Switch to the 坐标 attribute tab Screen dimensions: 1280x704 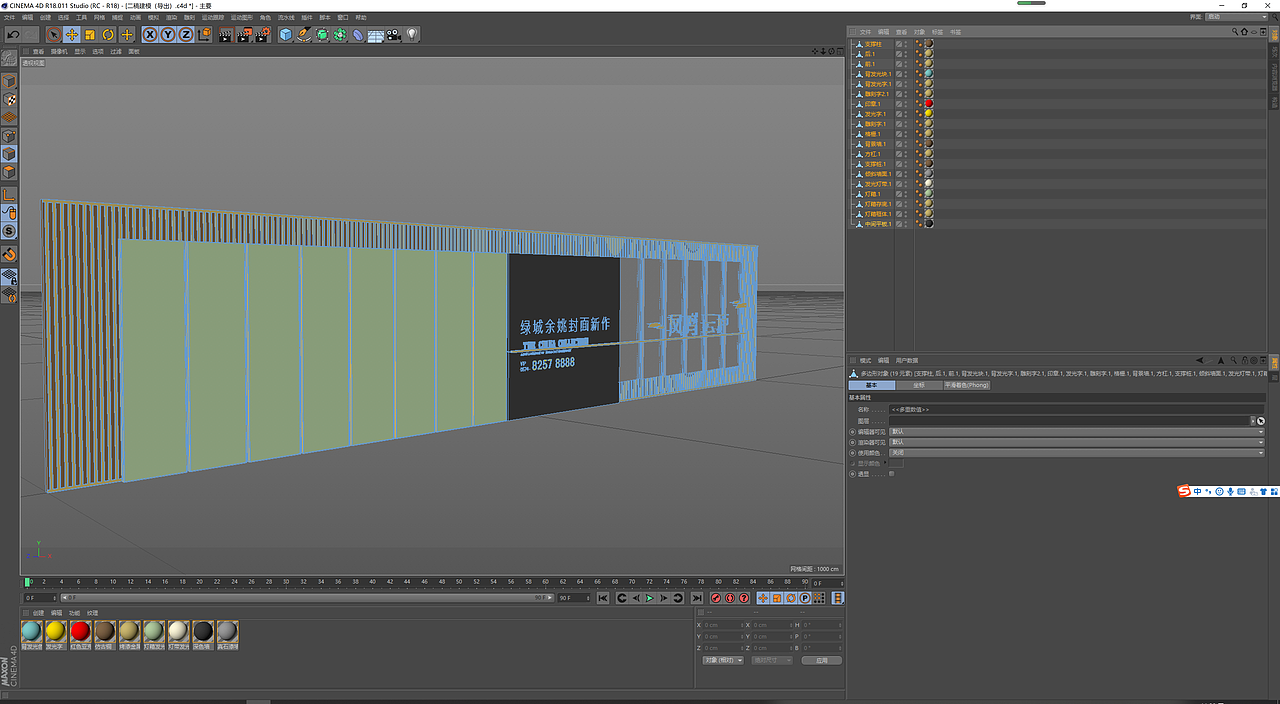pos(919,385)
